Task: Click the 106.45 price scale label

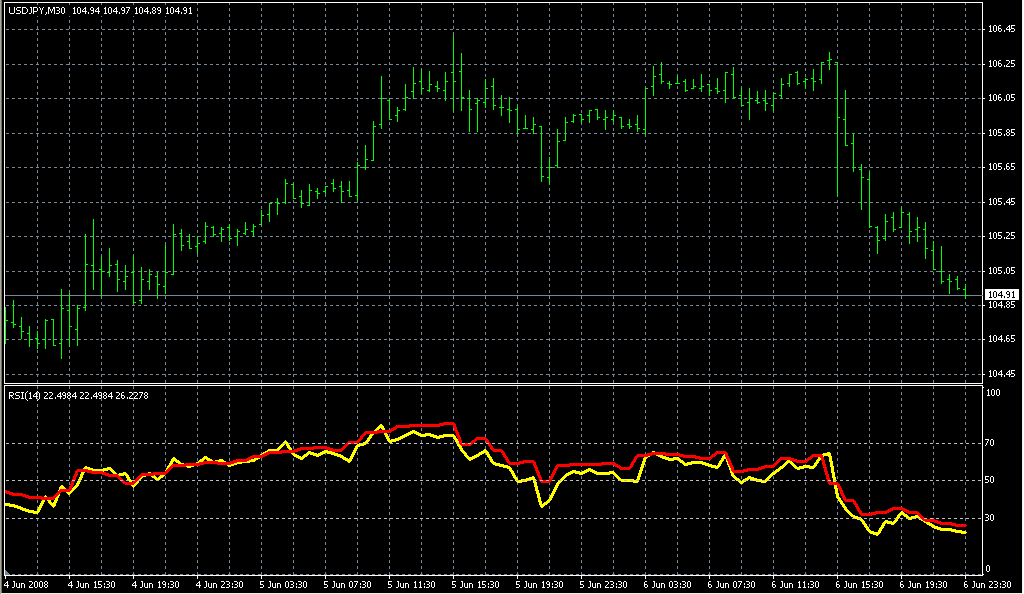Action: coord(1002,29)
